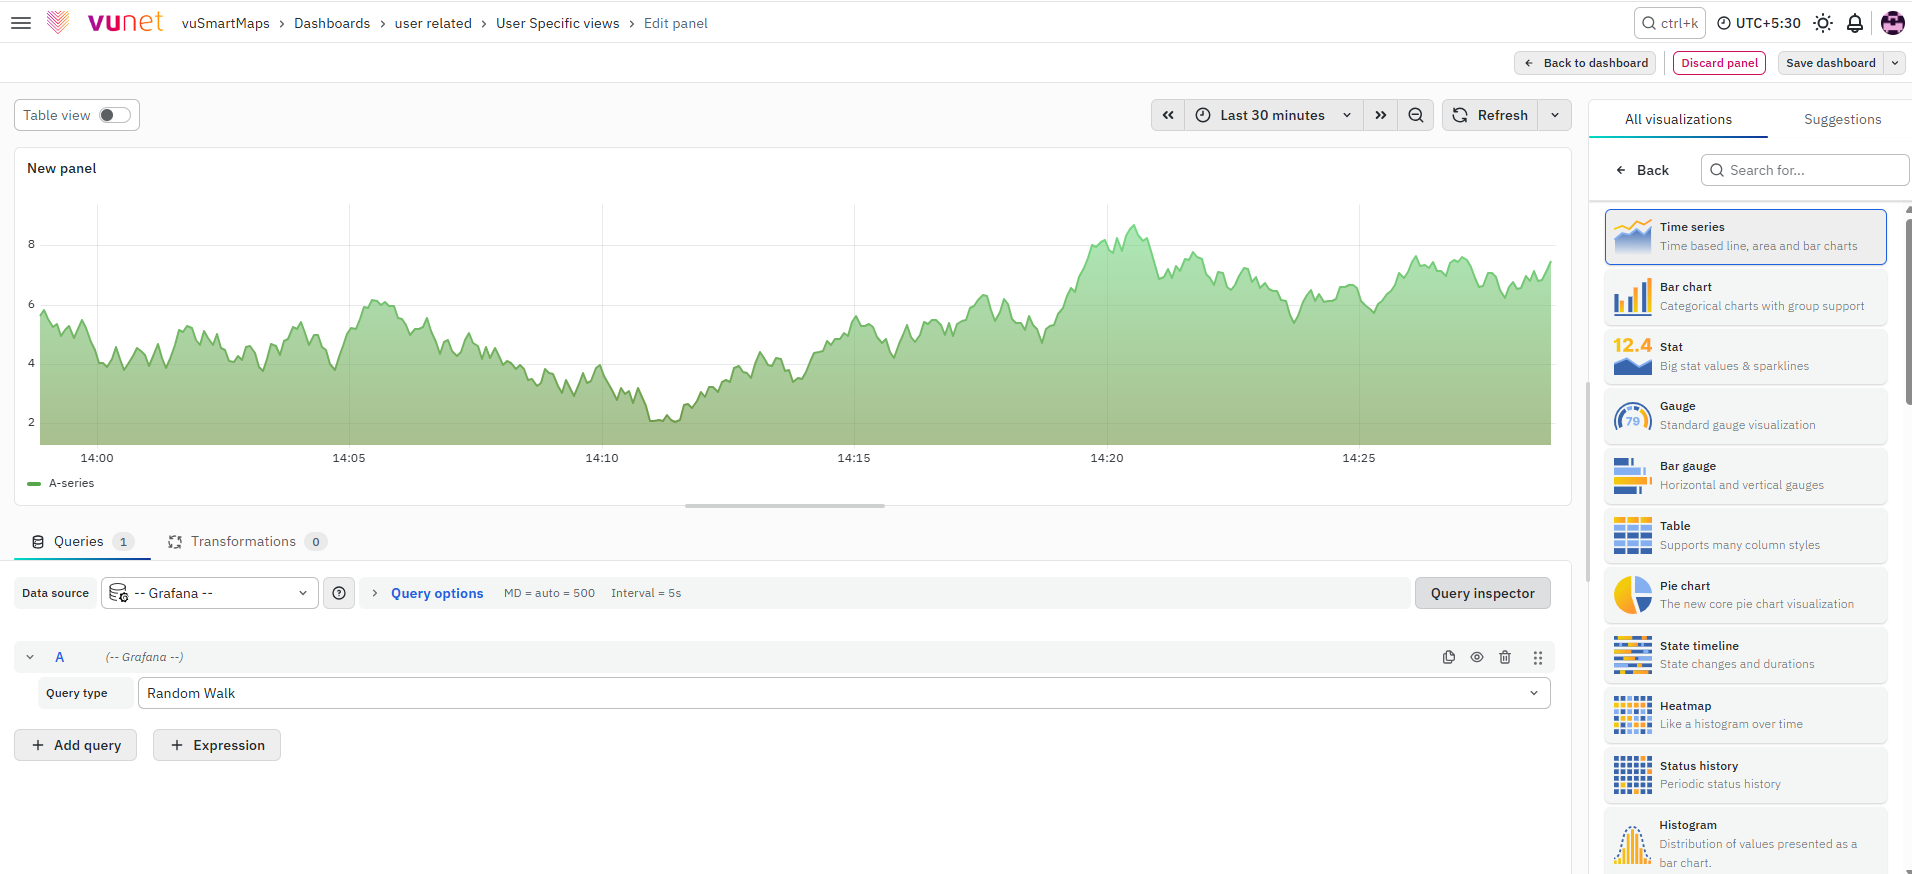Switch to the Transformations tab
1912x874 pixels.
point(247,541)
